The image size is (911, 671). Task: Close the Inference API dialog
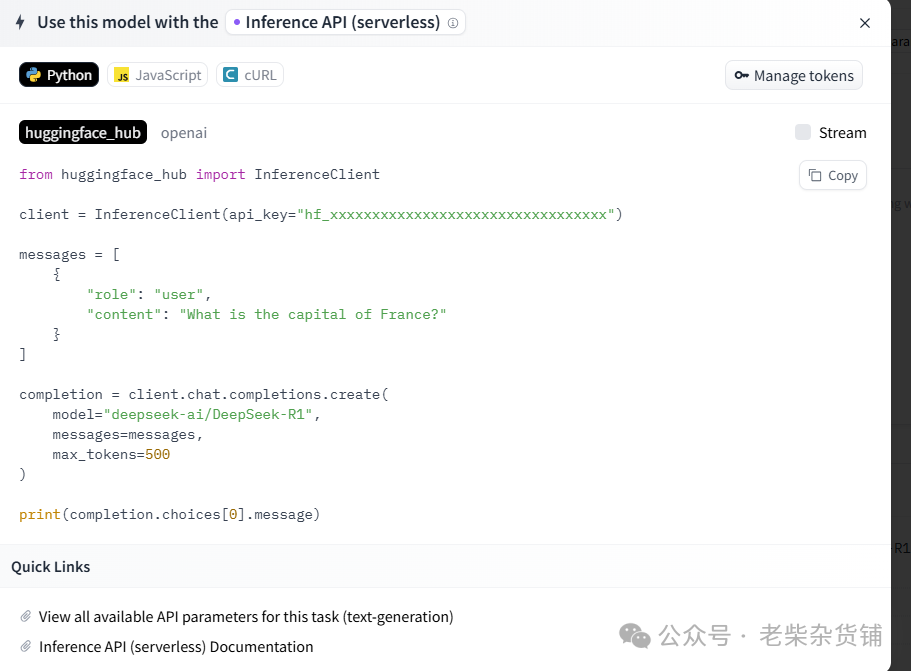click(x=865, y=23)
